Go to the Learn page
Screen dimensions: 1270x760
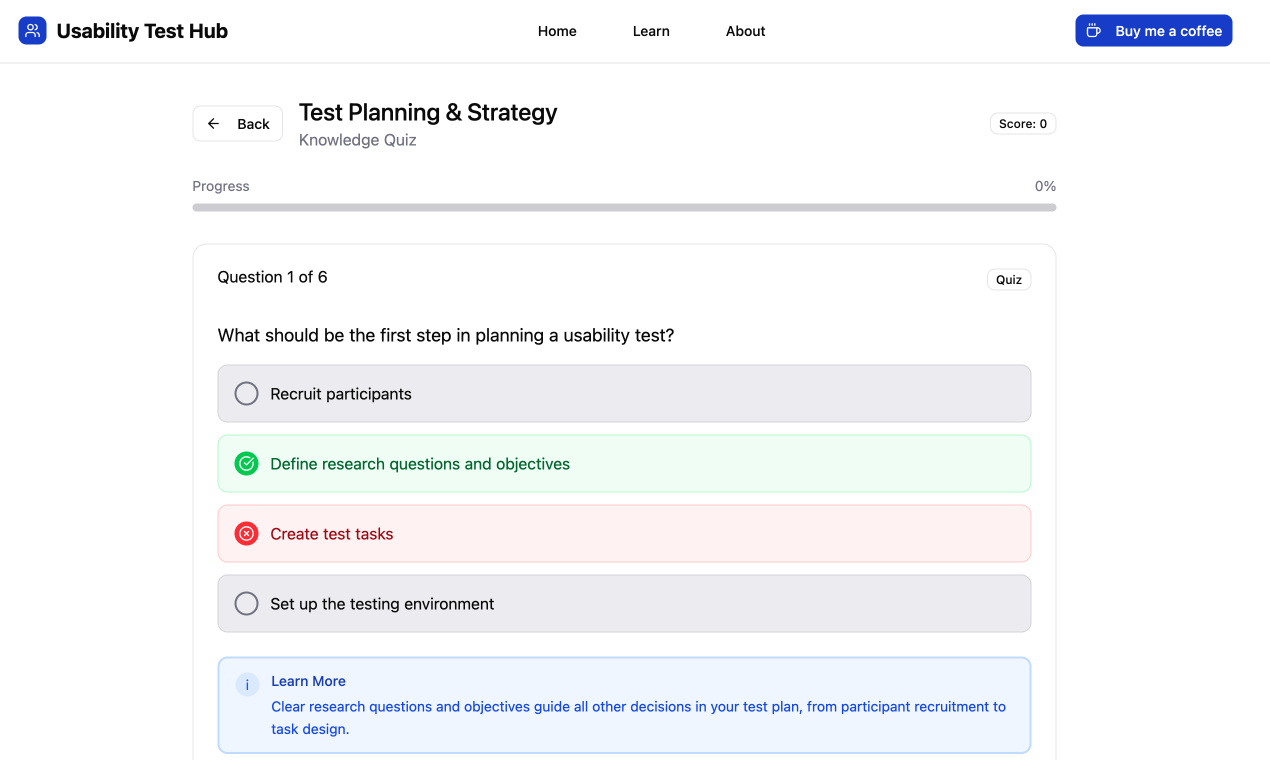tap(651, 31)
